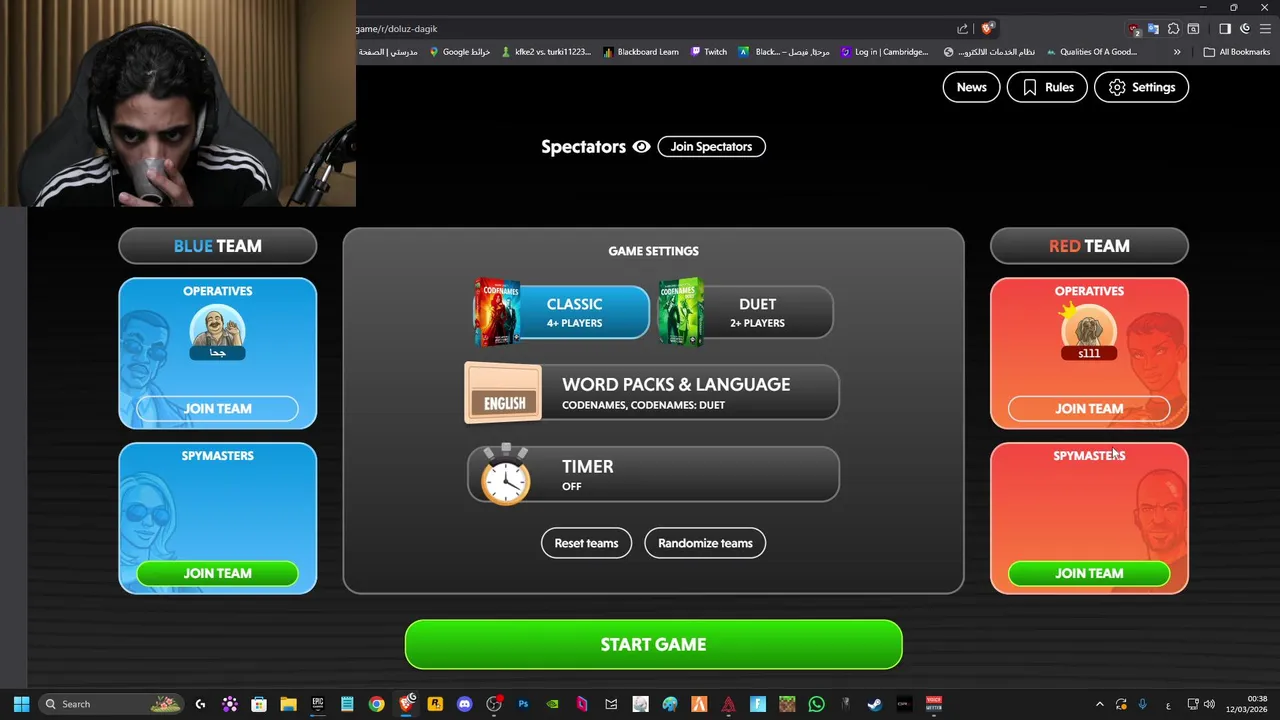Open the Rules page
The width and height of the screenshot is (1280, 720).
[x=1047, y=87]
